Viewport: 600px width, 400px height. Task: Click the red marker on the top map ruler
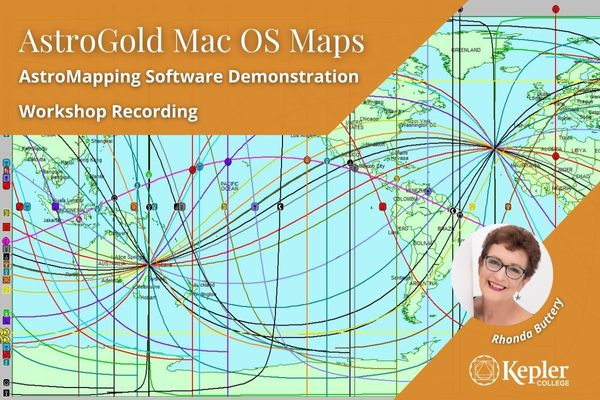(556, 9)
